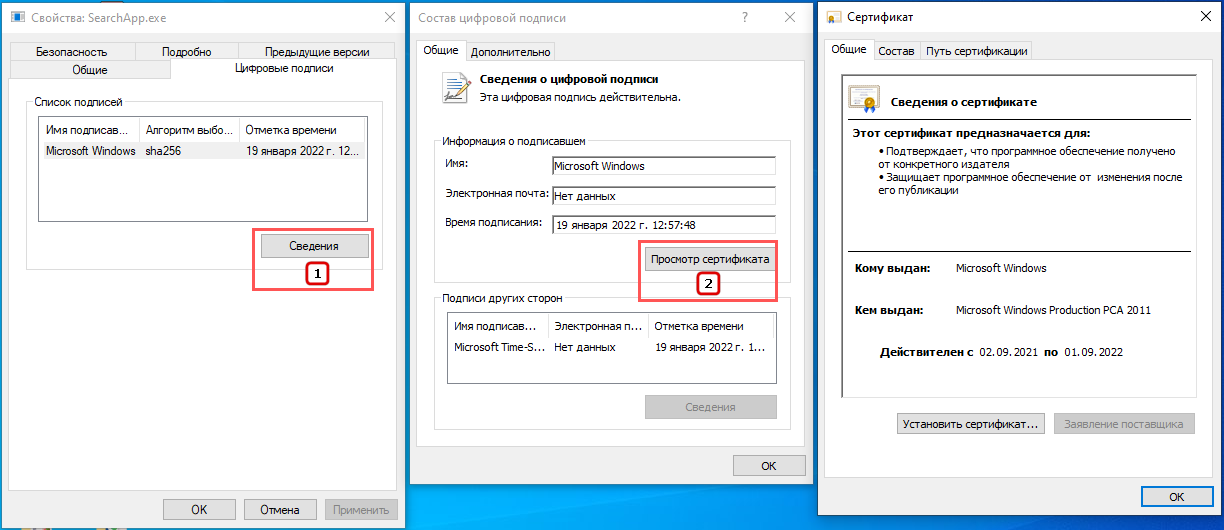
Task: Click the disabled Заявление поставщика button
Action: coord(1124,424)
